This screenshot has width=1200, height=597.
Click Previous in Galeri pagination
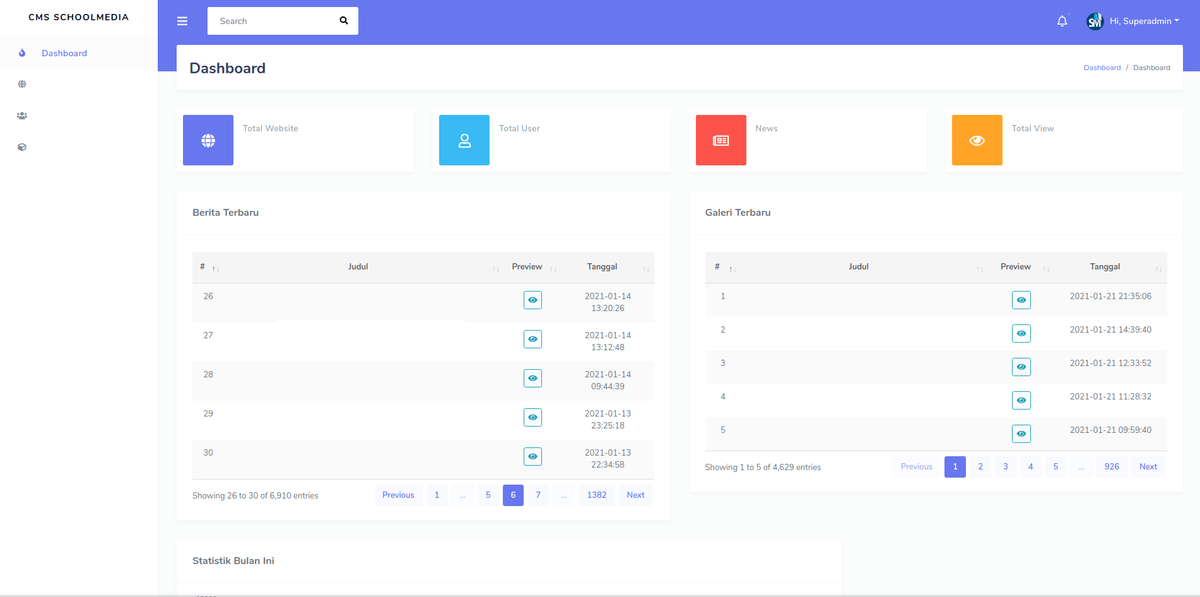[916, 467]
